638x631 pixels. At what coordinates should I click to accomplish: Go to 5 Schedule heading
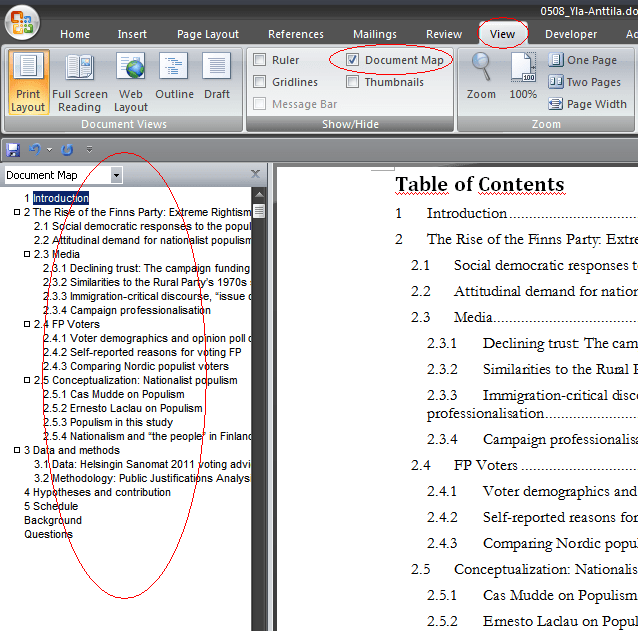(x=51, y=506)
